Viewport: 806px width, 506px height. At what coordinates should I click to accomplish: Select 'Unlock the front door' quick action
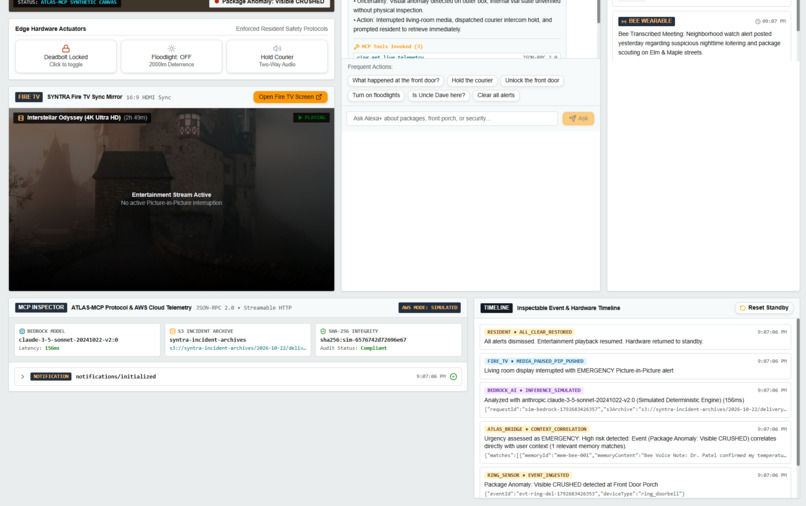(x=532, y=80)
